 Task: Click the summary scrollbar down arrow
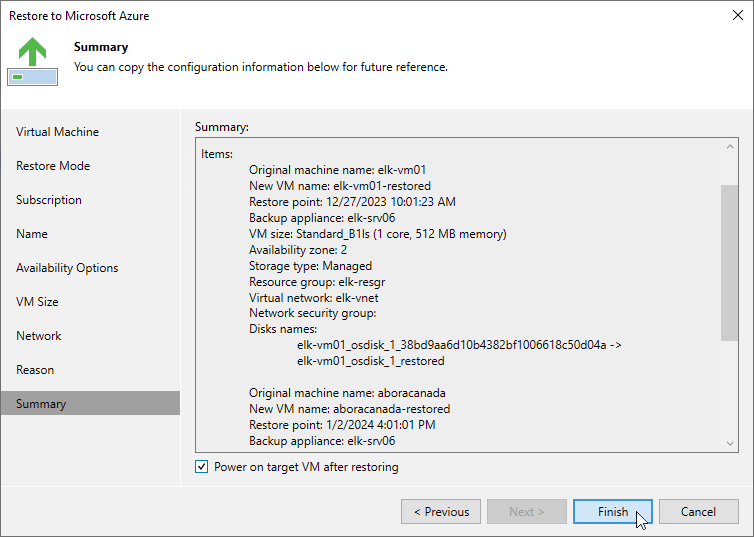pyautogui.click(x=730, y=443)
